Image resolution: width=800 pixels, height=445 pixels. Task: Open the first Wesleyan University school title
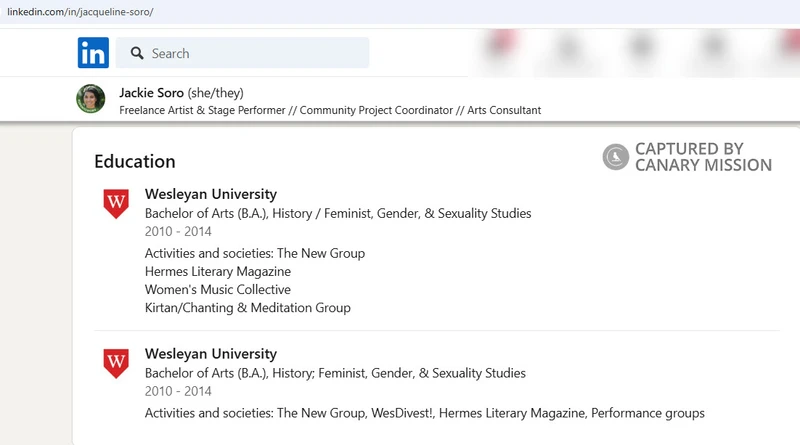coord(211,194)
